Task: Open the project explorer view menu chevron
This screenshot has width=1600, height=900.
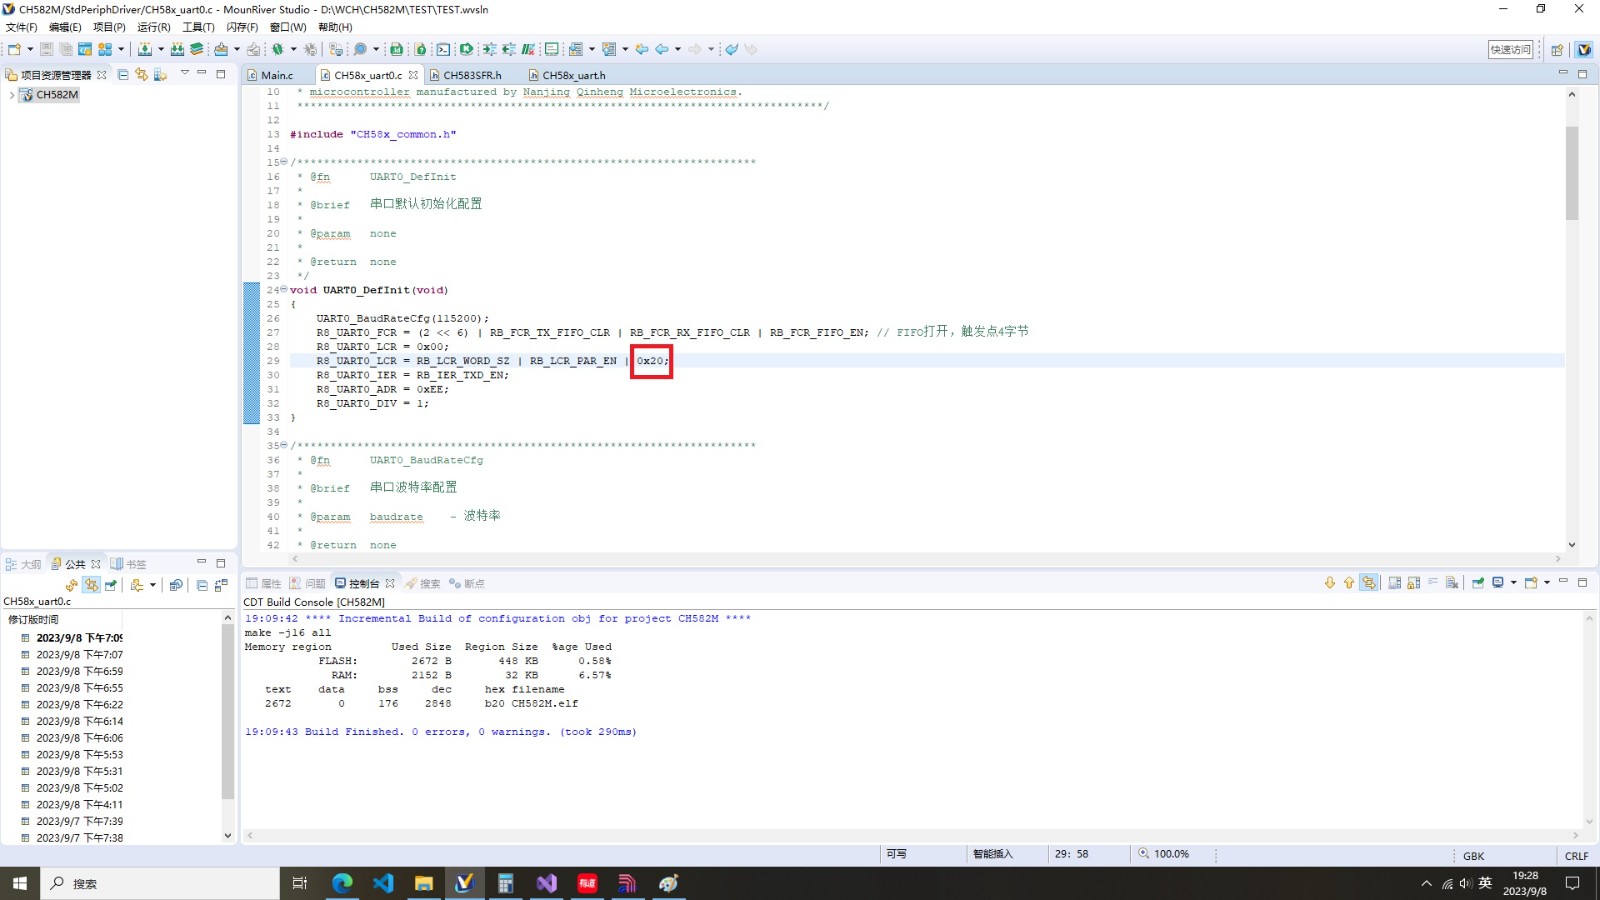Action: tap(184, 73)
